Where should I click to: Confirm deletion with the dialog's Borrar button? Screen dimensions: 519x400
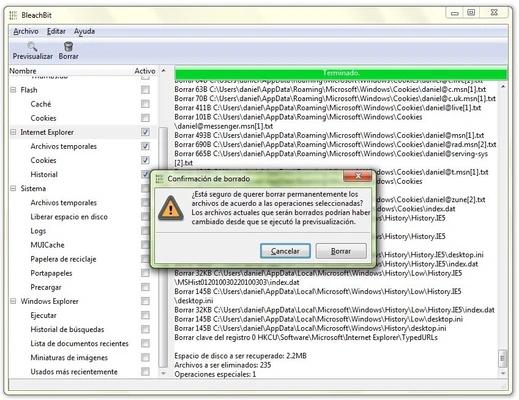tap(341, 251)
